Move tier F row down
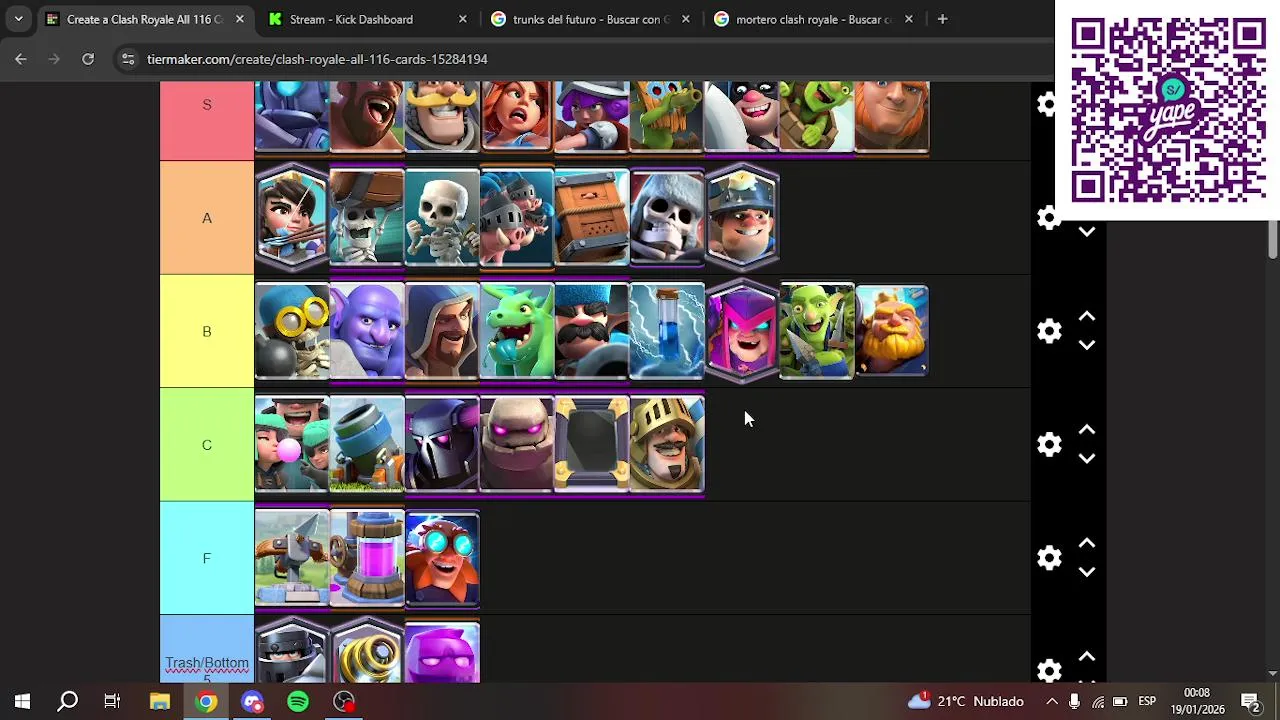This screenshot has height=720, width=1280. (1087, 572)
